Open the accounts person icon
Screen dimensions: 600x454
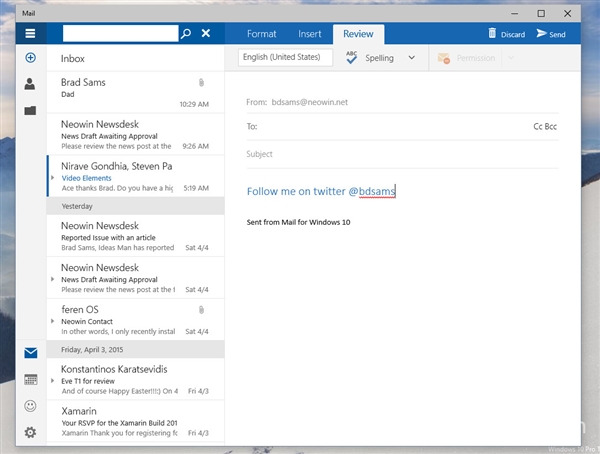30,84
